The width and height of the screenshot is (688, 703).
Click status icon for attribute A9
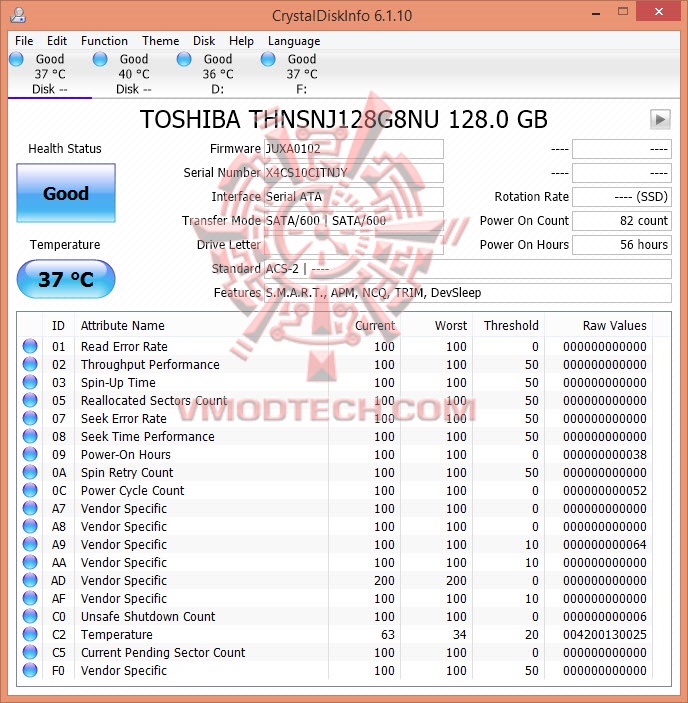point(30,544)
